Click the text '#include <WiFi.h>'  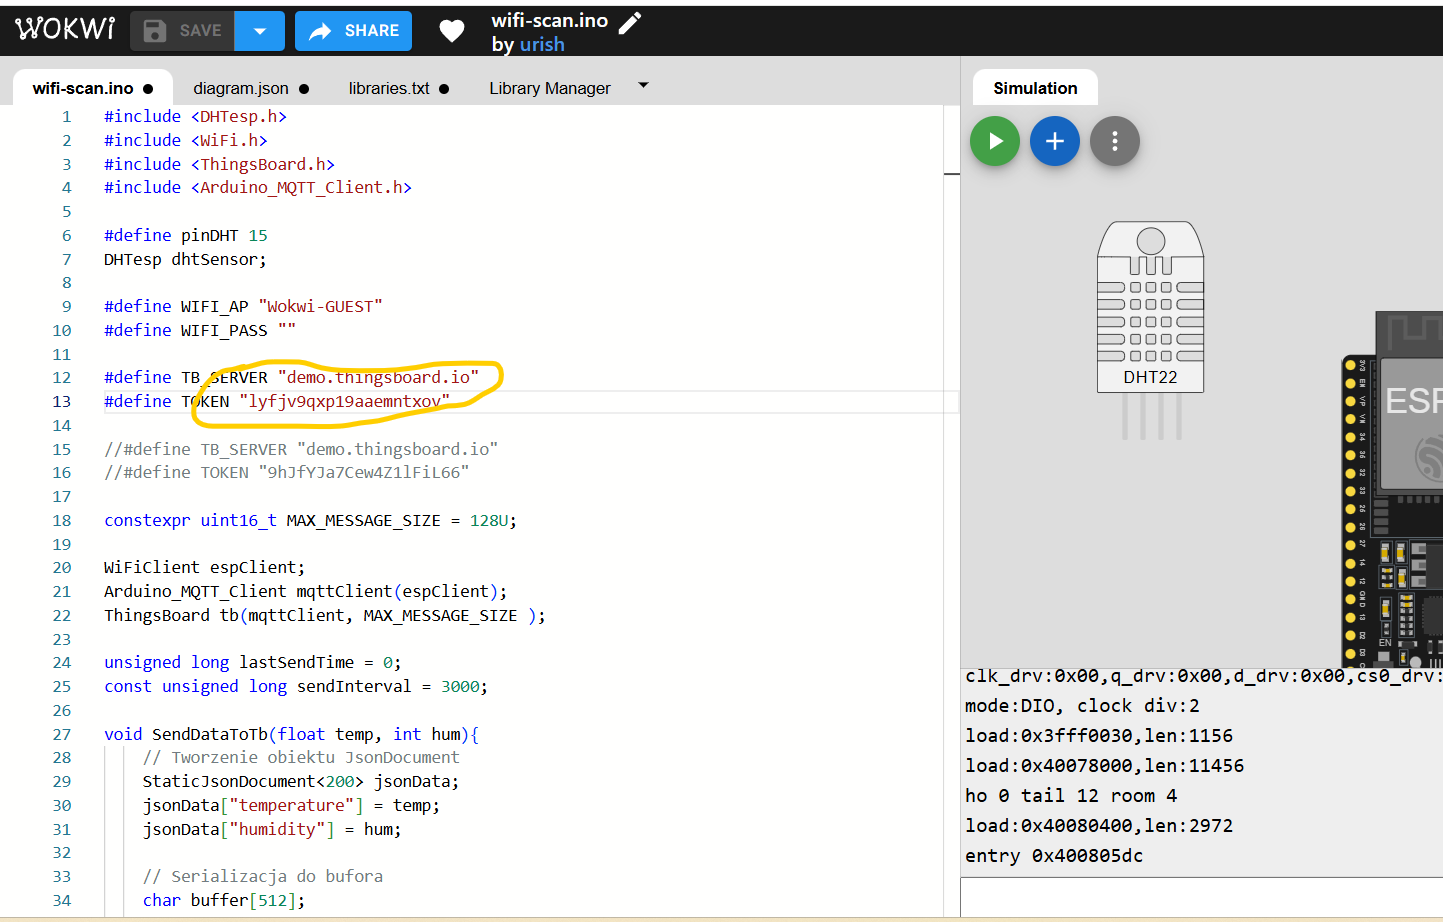pyautogui.click(x=186, y=140)
